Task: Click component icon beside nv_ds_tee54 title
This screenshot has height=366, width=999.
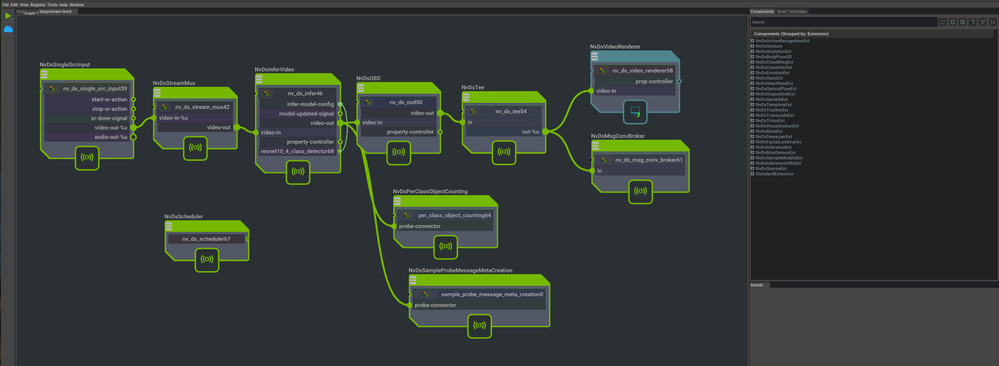Action: [x=473, y=111]
